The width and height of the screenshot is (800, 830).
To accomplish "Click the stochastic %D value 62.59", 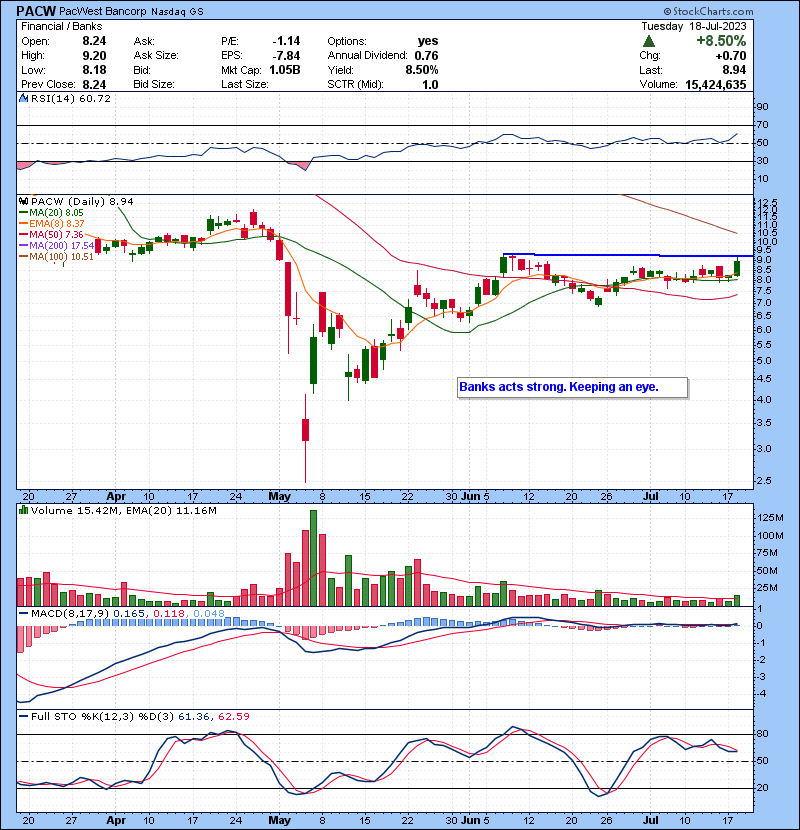I will (233, 716).
